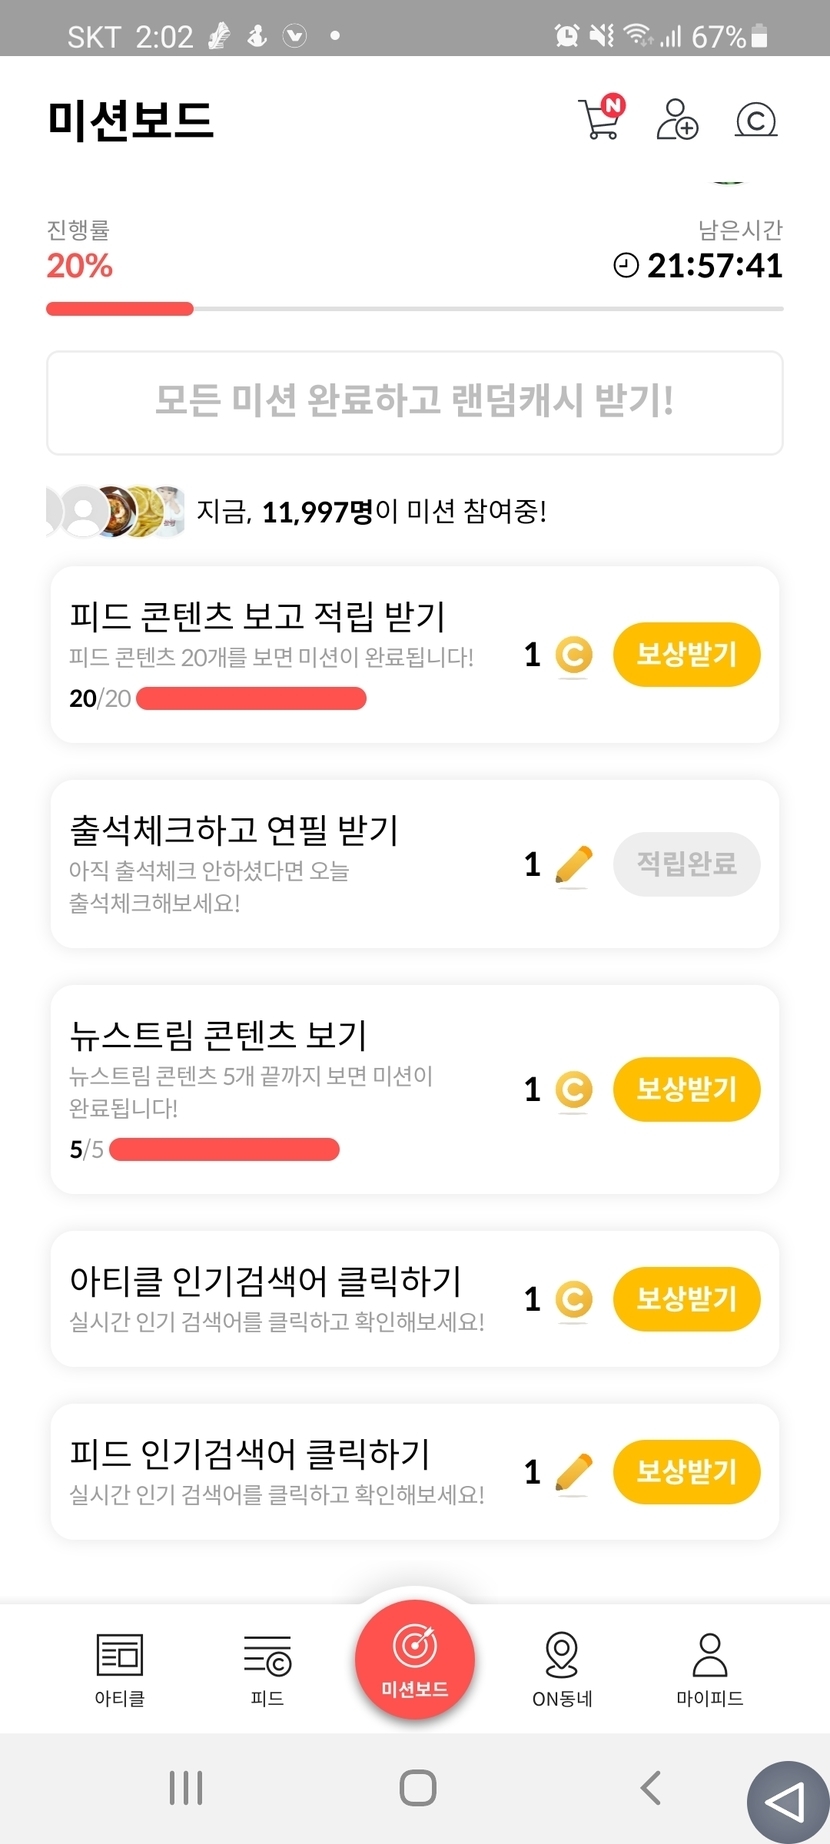
Task: Claim reward for 피드 콘텐츠 보고 적립 받기
Action: [x=686, y=655]
